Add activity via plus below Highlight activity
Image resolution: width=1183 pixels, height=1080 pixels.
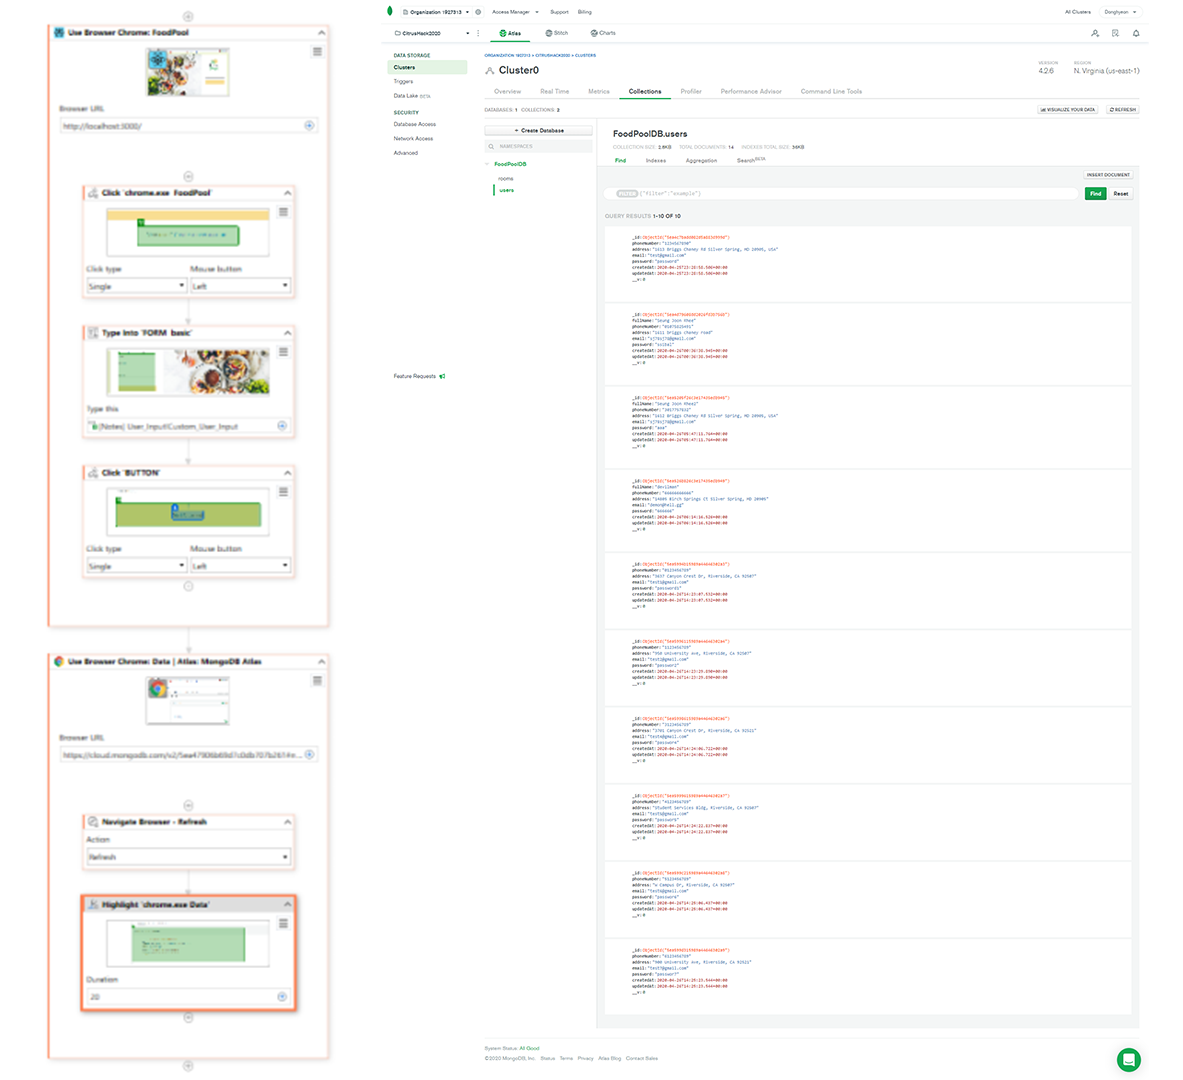point(189,1017)
